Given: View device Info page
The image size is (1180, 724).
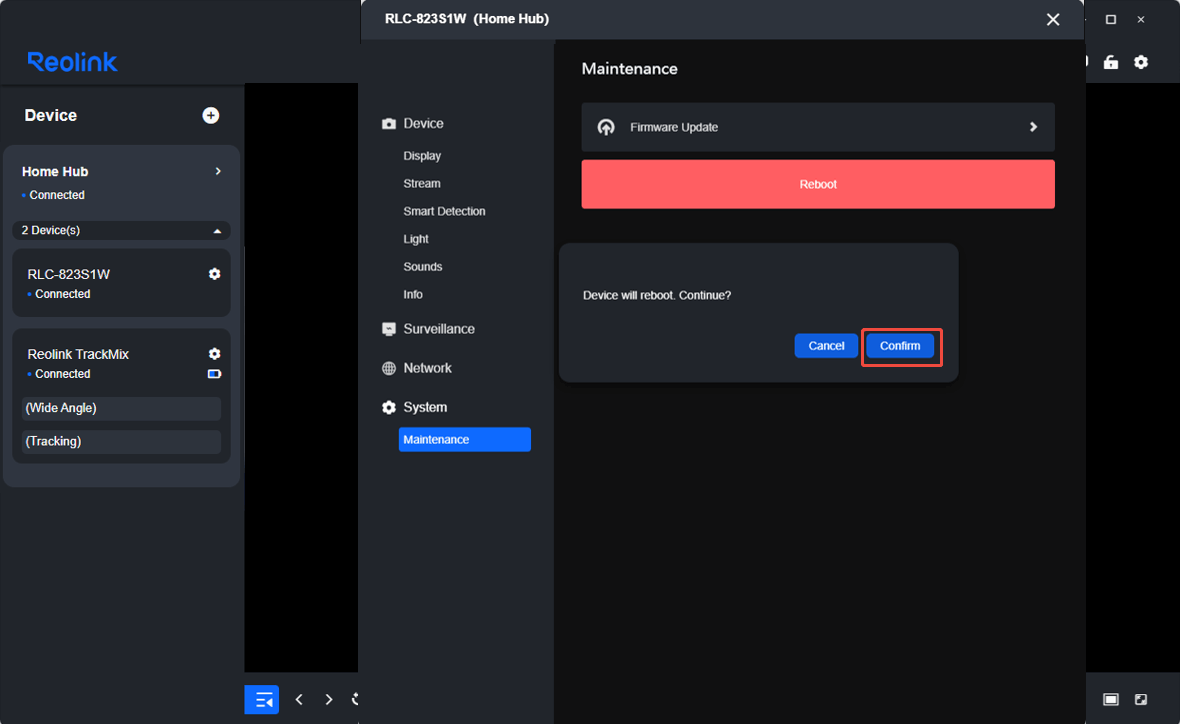Looking at the screenshot, I should (x=412, y=295).
